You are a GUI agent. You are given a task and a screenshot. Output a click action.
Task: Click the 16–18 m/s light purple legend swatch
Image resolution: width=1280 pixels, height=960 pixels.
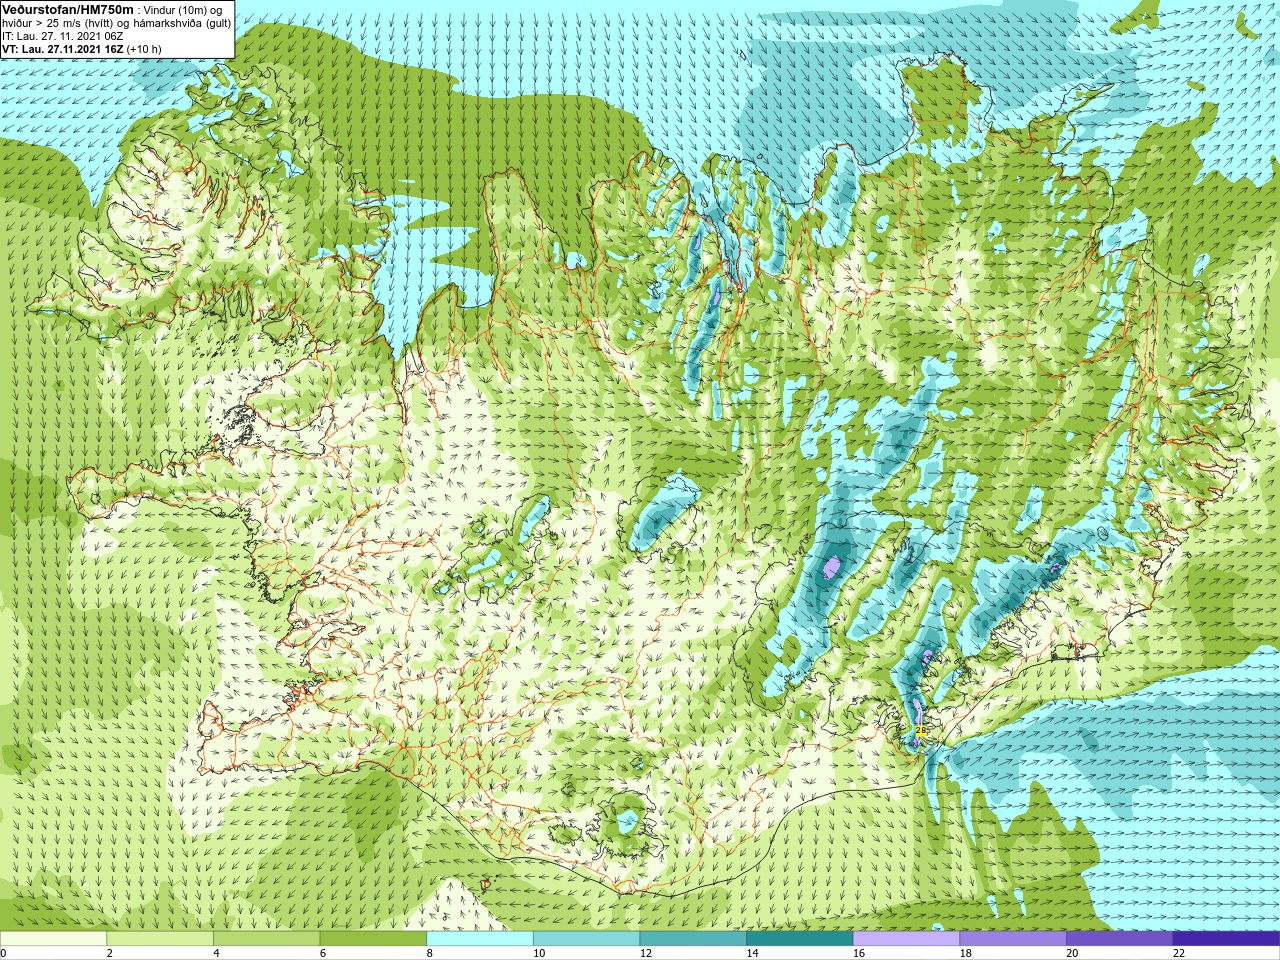(906, 939)
